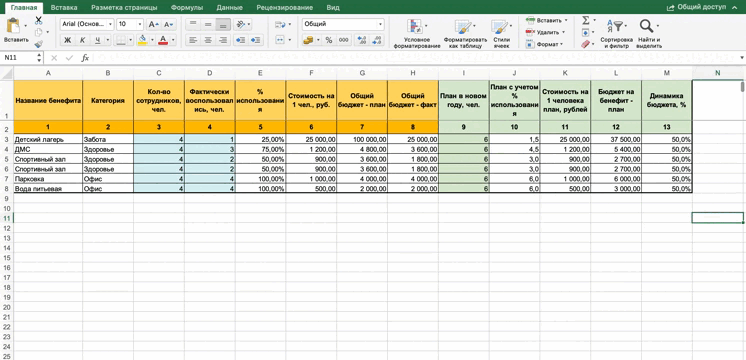
Task: Click the AutoSum sigma icon
Action: [586, 20]
